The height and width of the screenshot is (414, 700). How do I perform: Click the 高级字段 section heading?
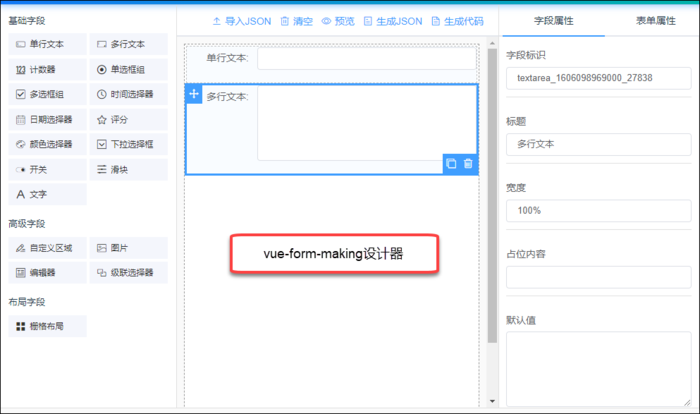click(27, 224)
